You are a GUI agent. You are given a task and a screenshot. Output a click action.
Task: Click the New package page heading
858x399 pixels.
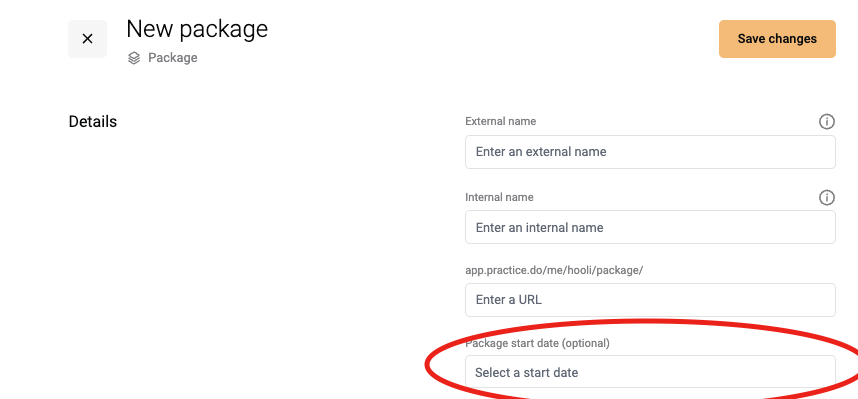[x=197, y=29]
